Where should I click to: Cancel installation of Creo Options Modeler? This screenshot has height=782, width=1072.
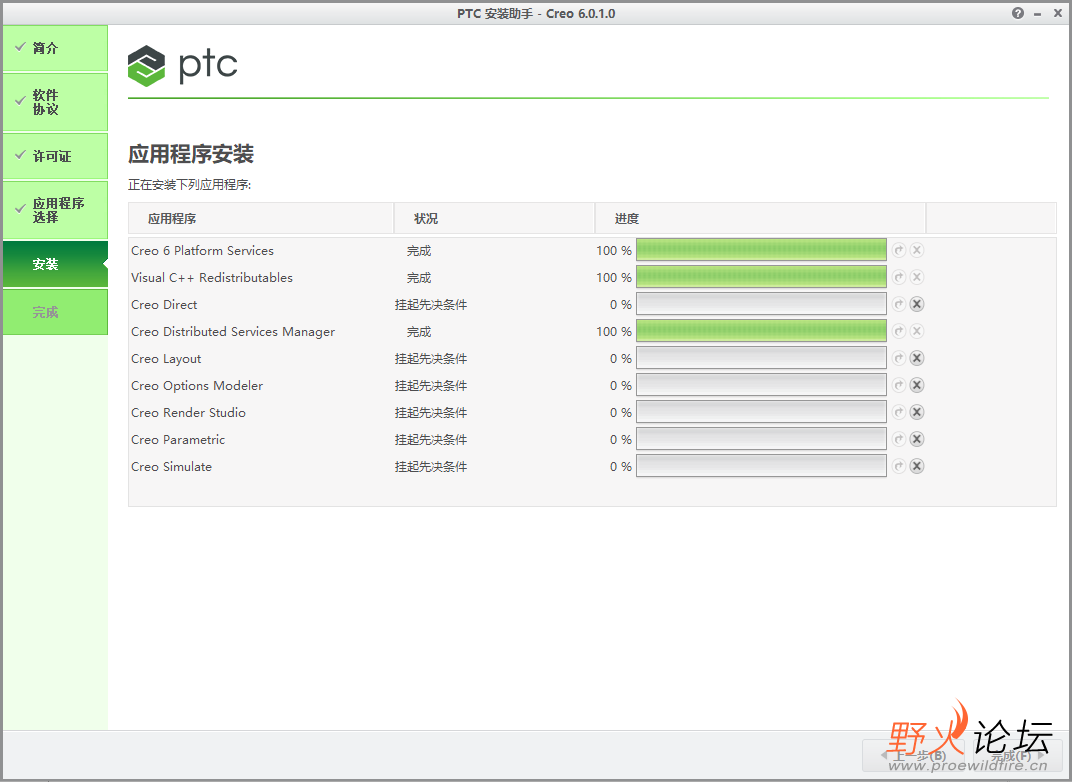[x=917, y=386]
